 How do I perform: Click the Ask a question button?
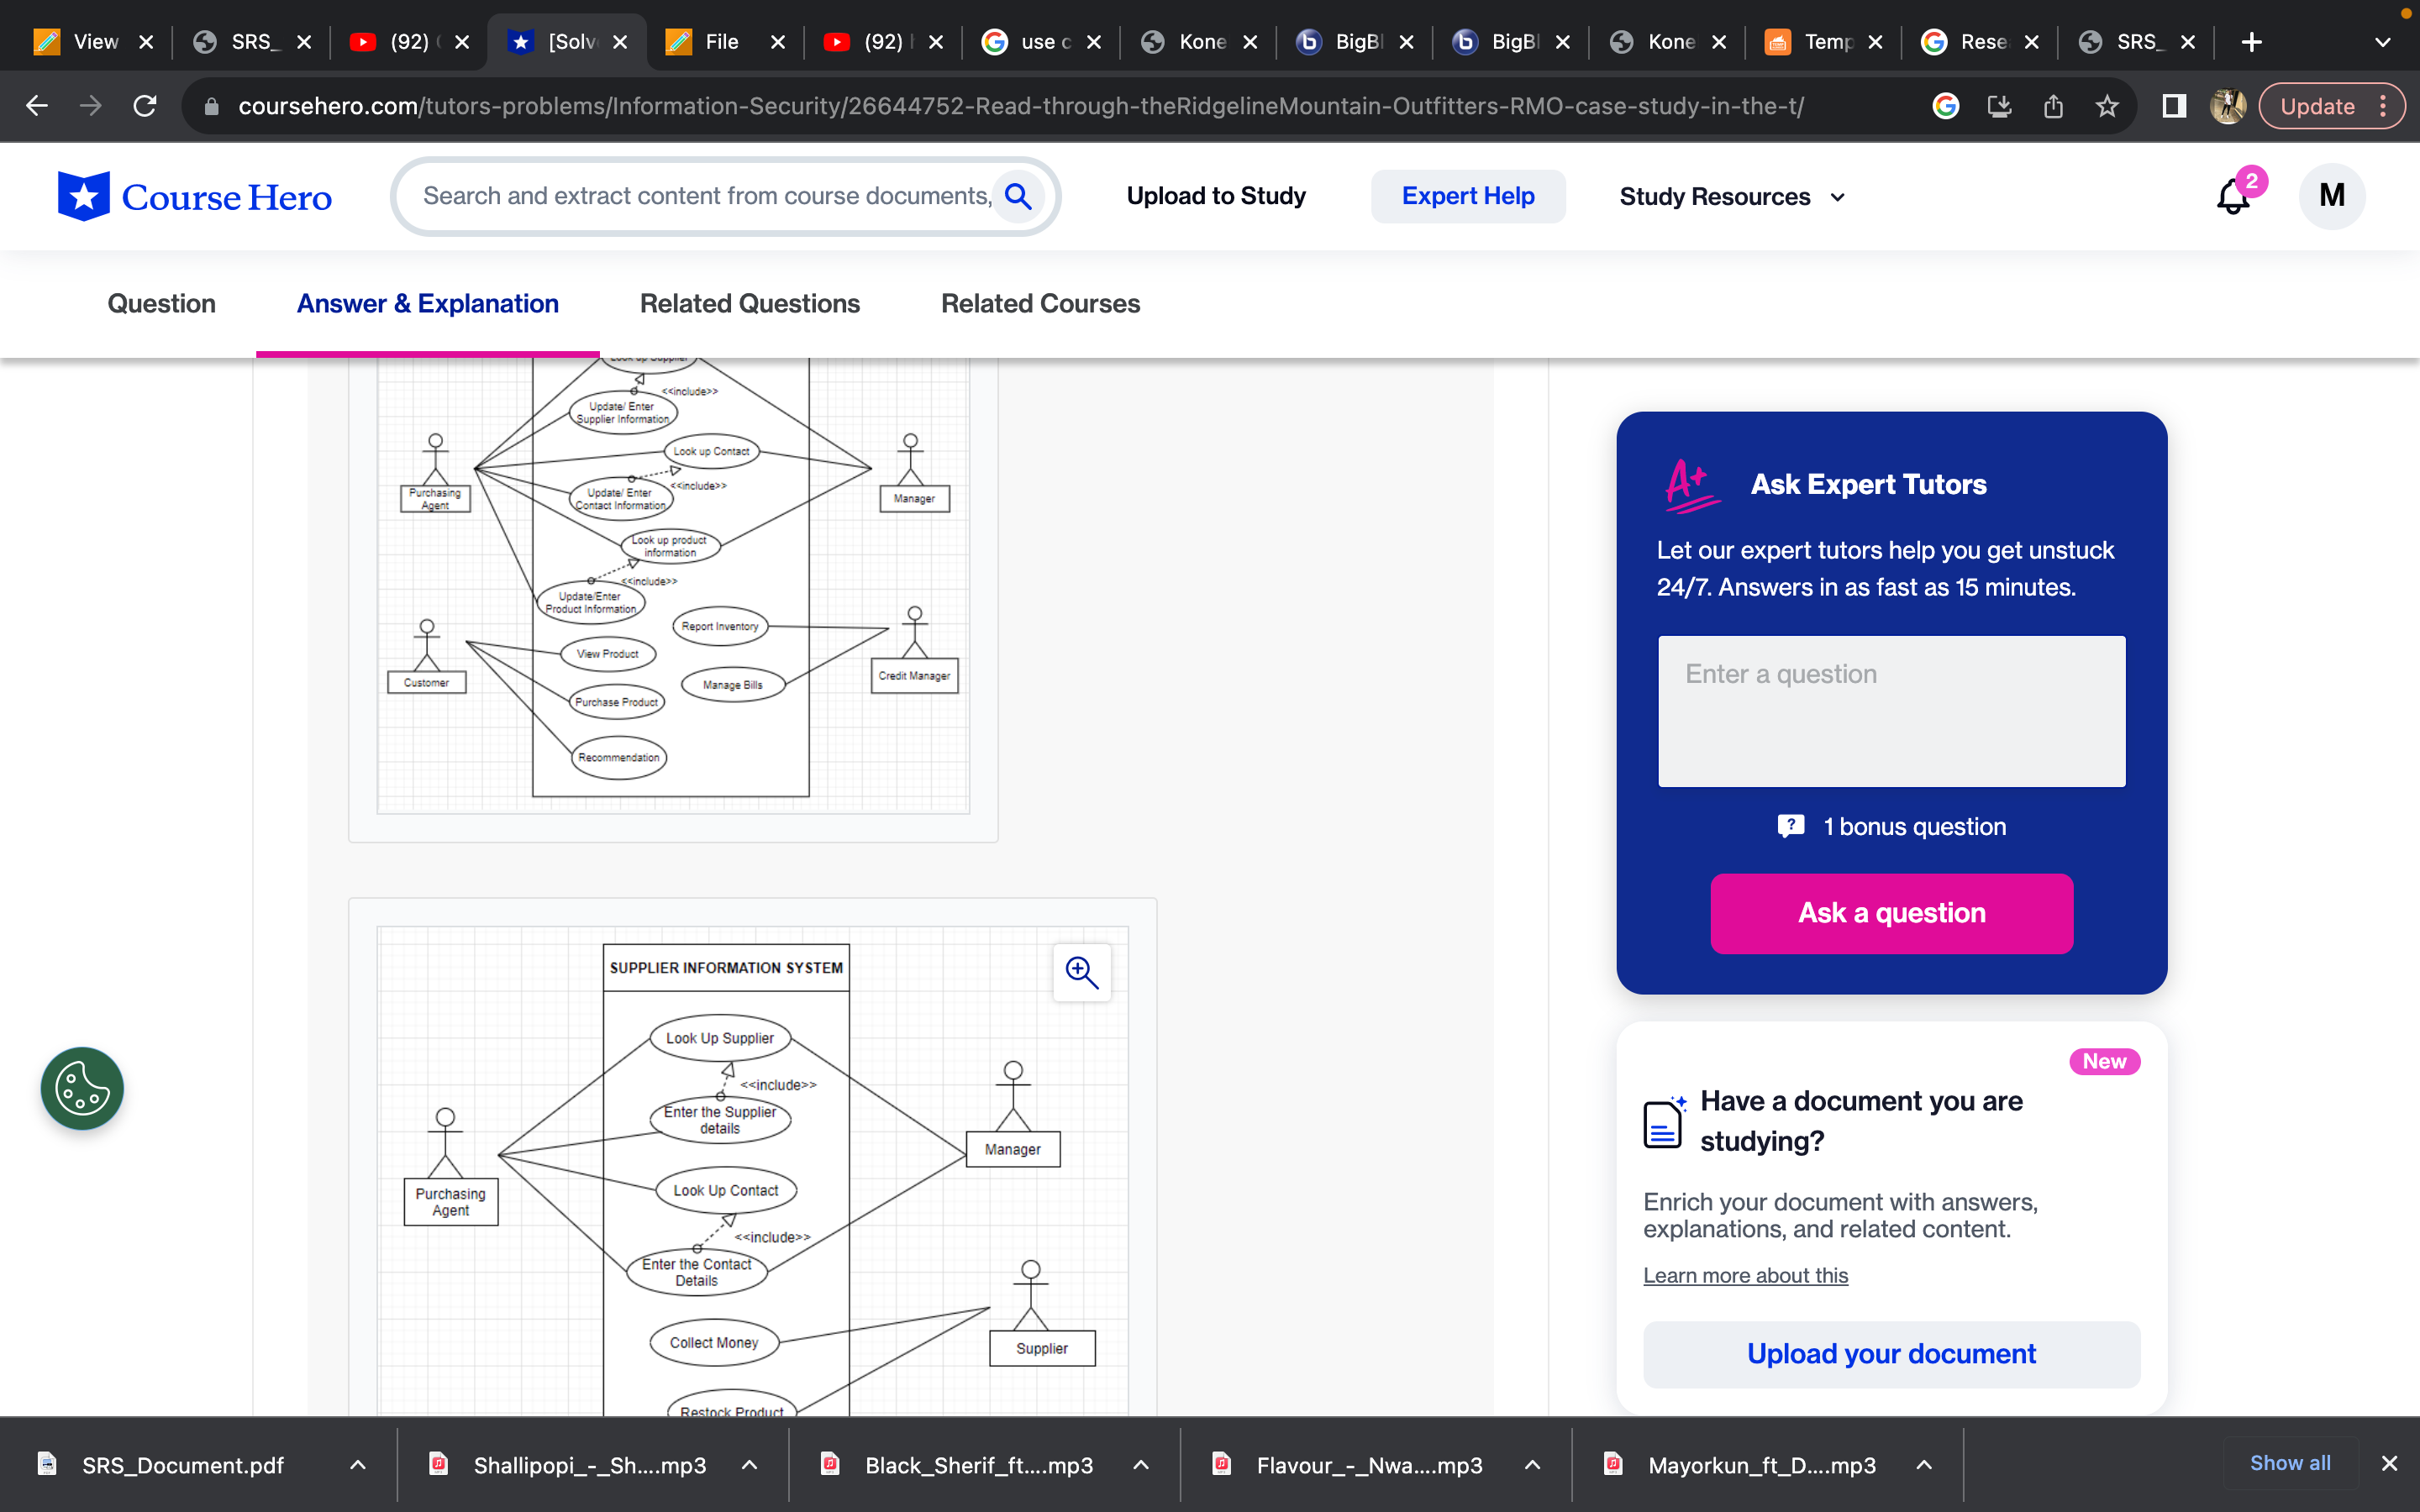[1891, 913]
